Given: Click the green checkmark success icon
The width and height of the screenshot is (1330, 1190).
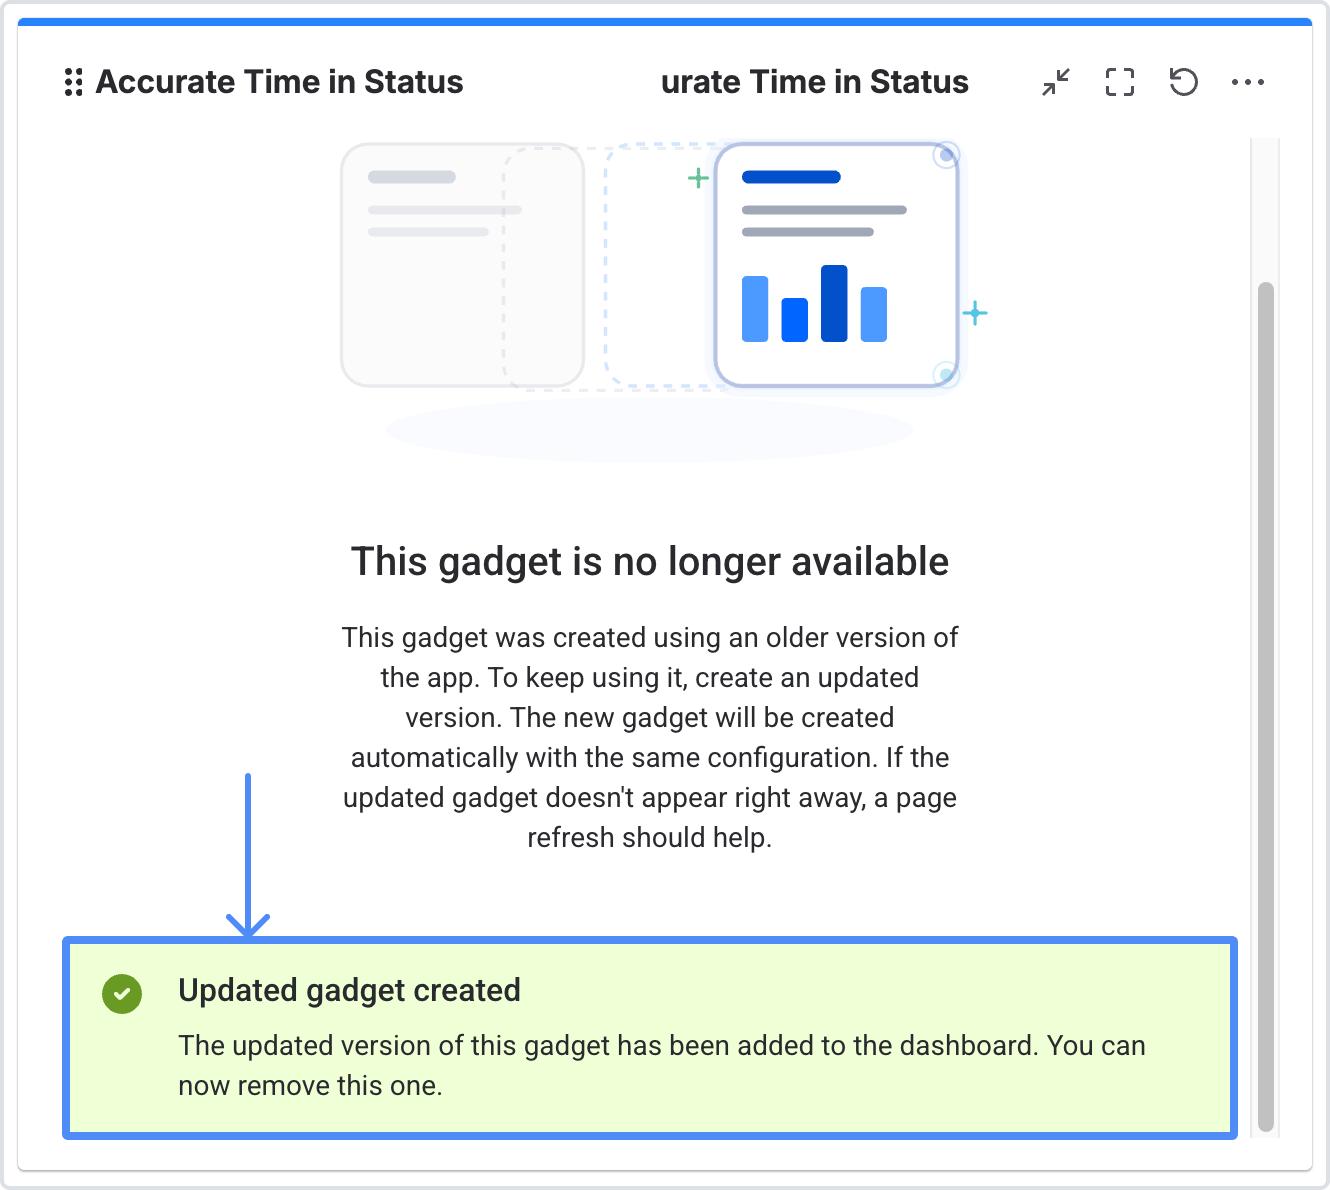Looking at the screenshot, I should pos(122,994).
